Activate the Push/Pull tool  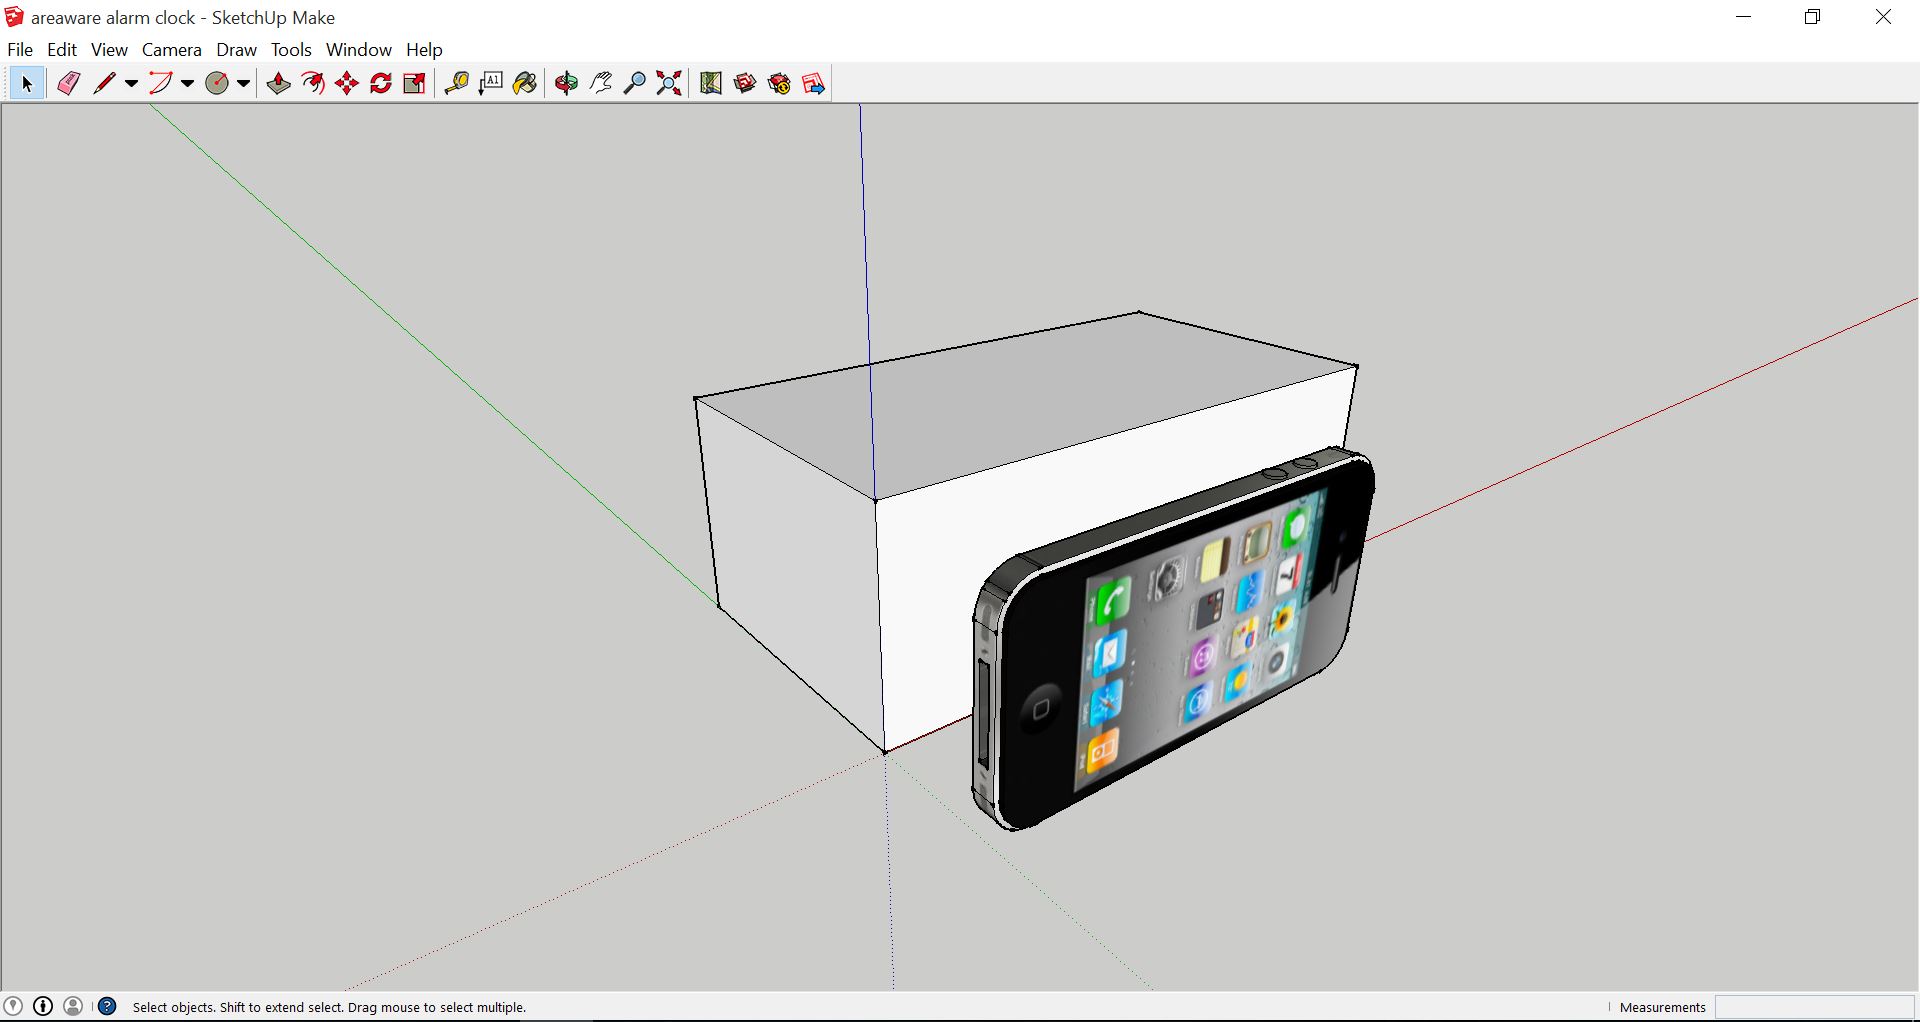(x=279, y=84)
